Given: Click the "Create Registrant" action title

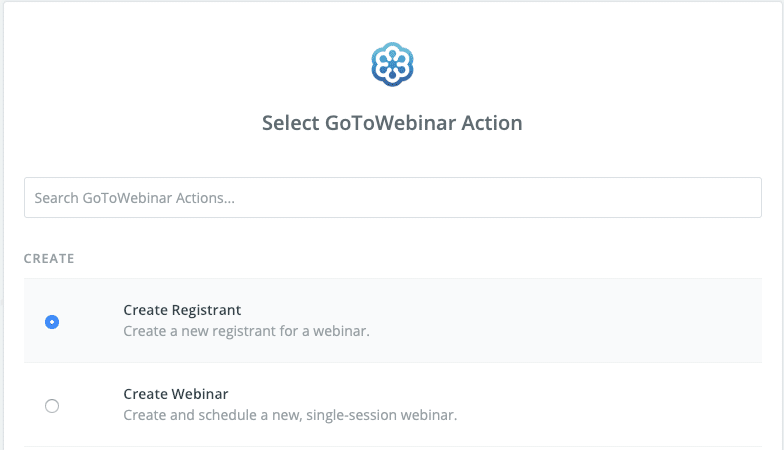Looking at the screenshot, I should [x=182, y=310].
